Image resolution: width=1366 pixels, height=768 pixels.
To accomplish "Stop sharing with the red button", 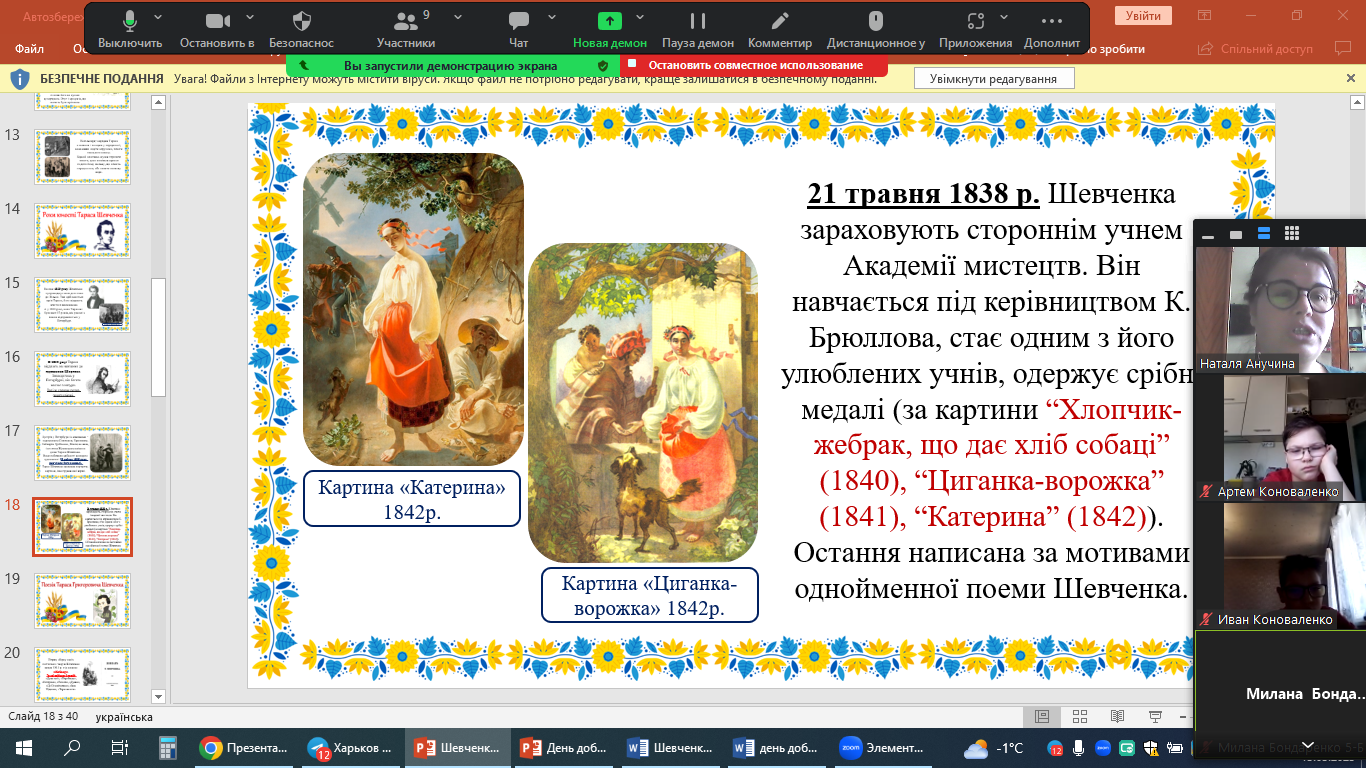I will point(754,65).
